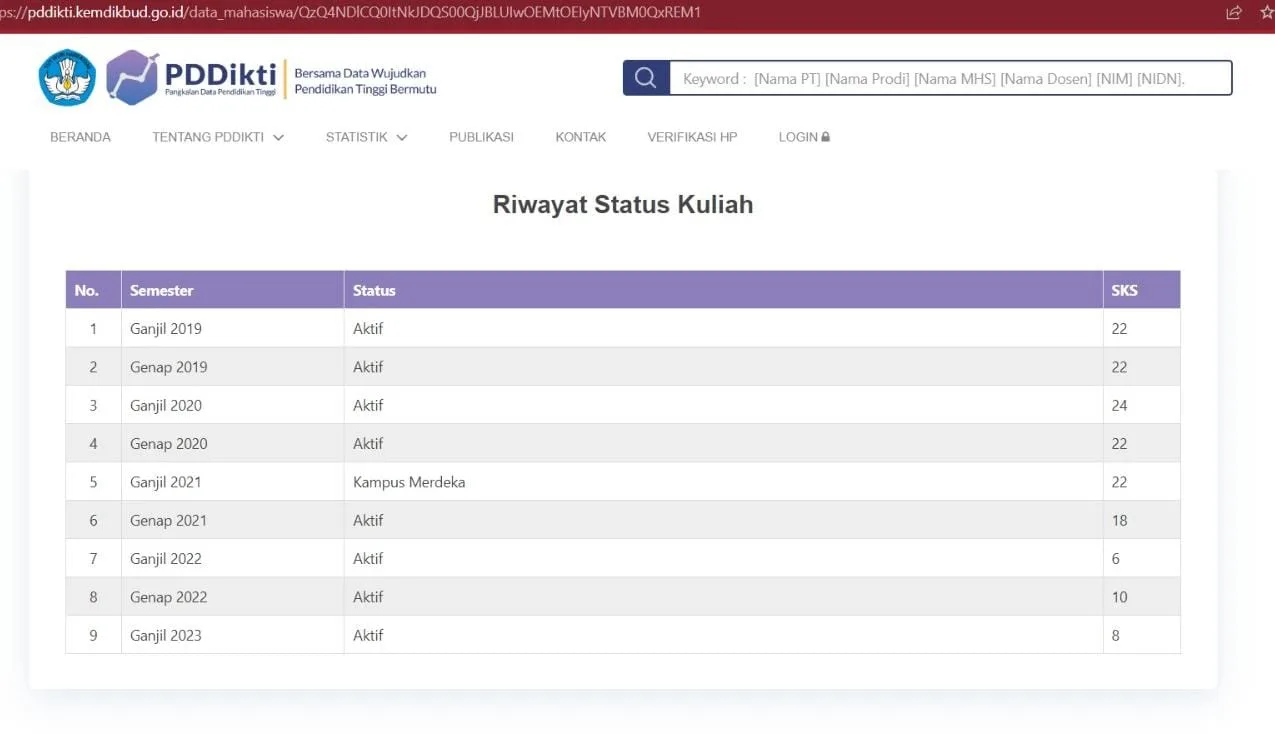Screen dimensions: 1275x734
Task: Open the VERIFIKASI HP page
Action: (692, 137)
